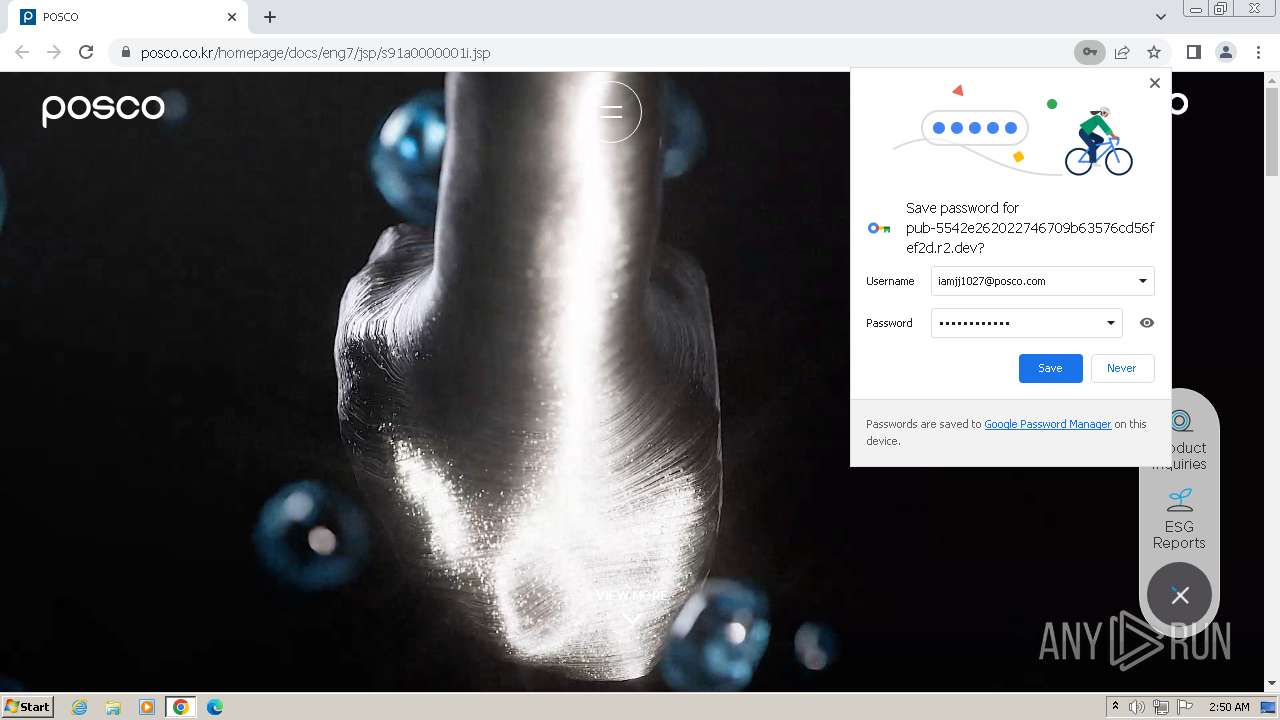1280x720 pixels.
Task: Go forward to the next page
Action: [x=54, y=52]
